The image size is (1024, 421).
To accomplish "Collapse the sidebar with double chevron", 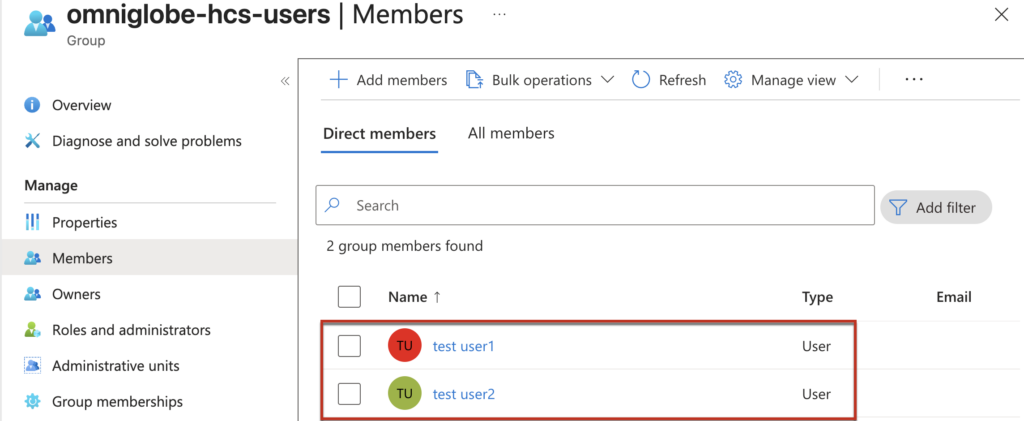I will pyautogui.click(x=285, y=81).
